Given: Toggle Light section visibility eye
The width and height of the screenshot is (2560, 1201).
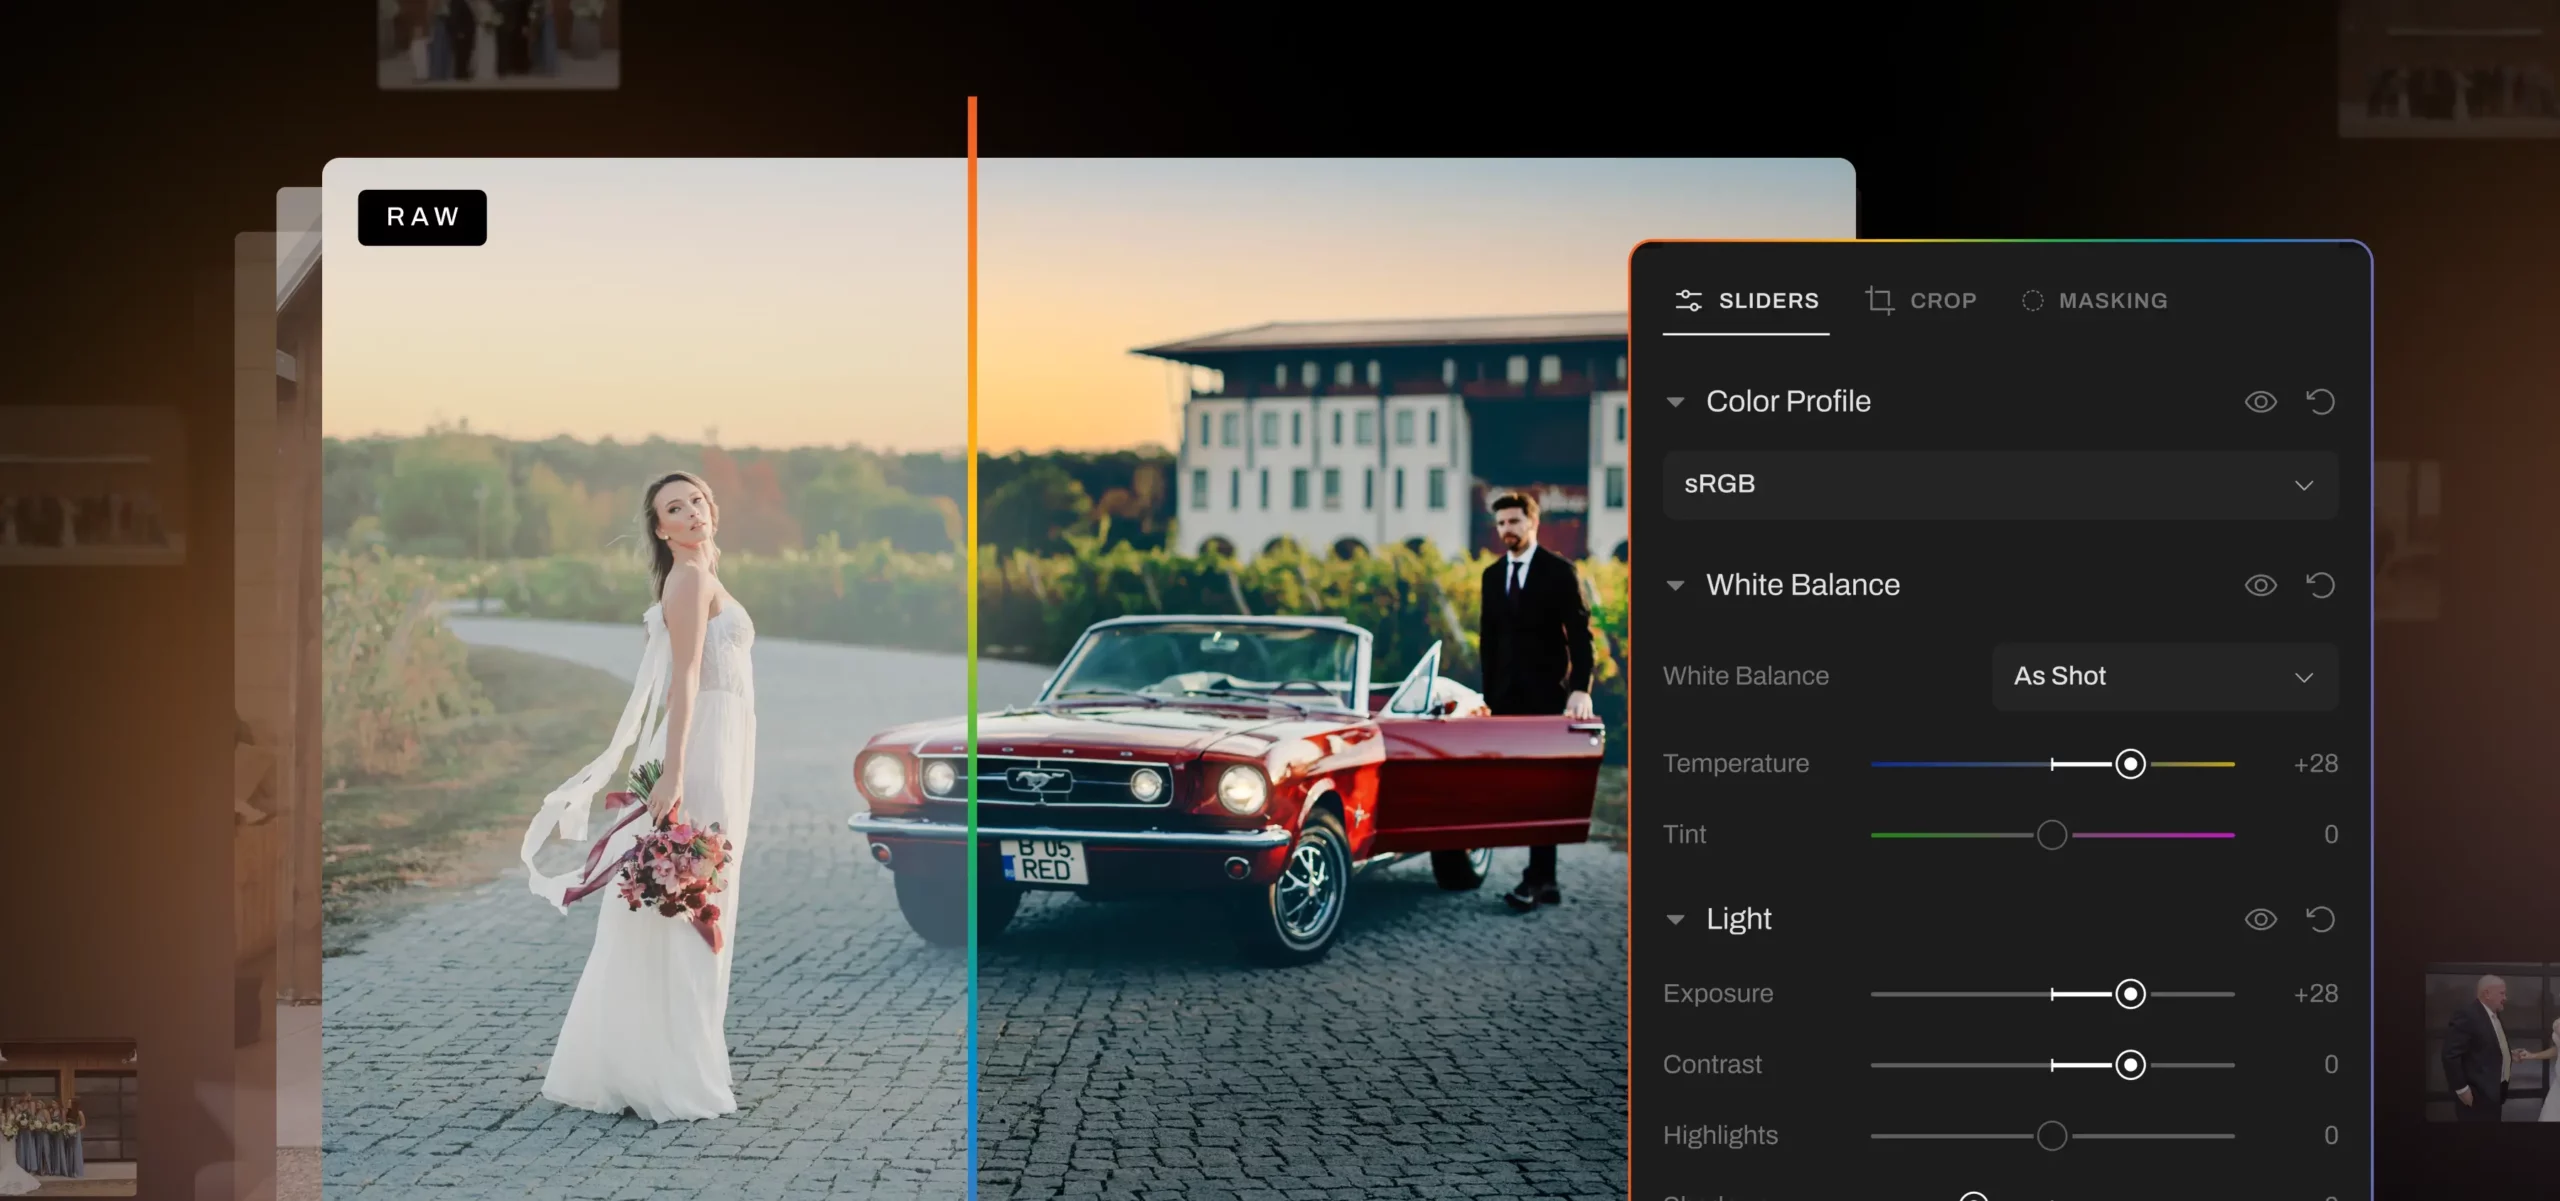Looking at the screenshot, I should [2260, 919].
